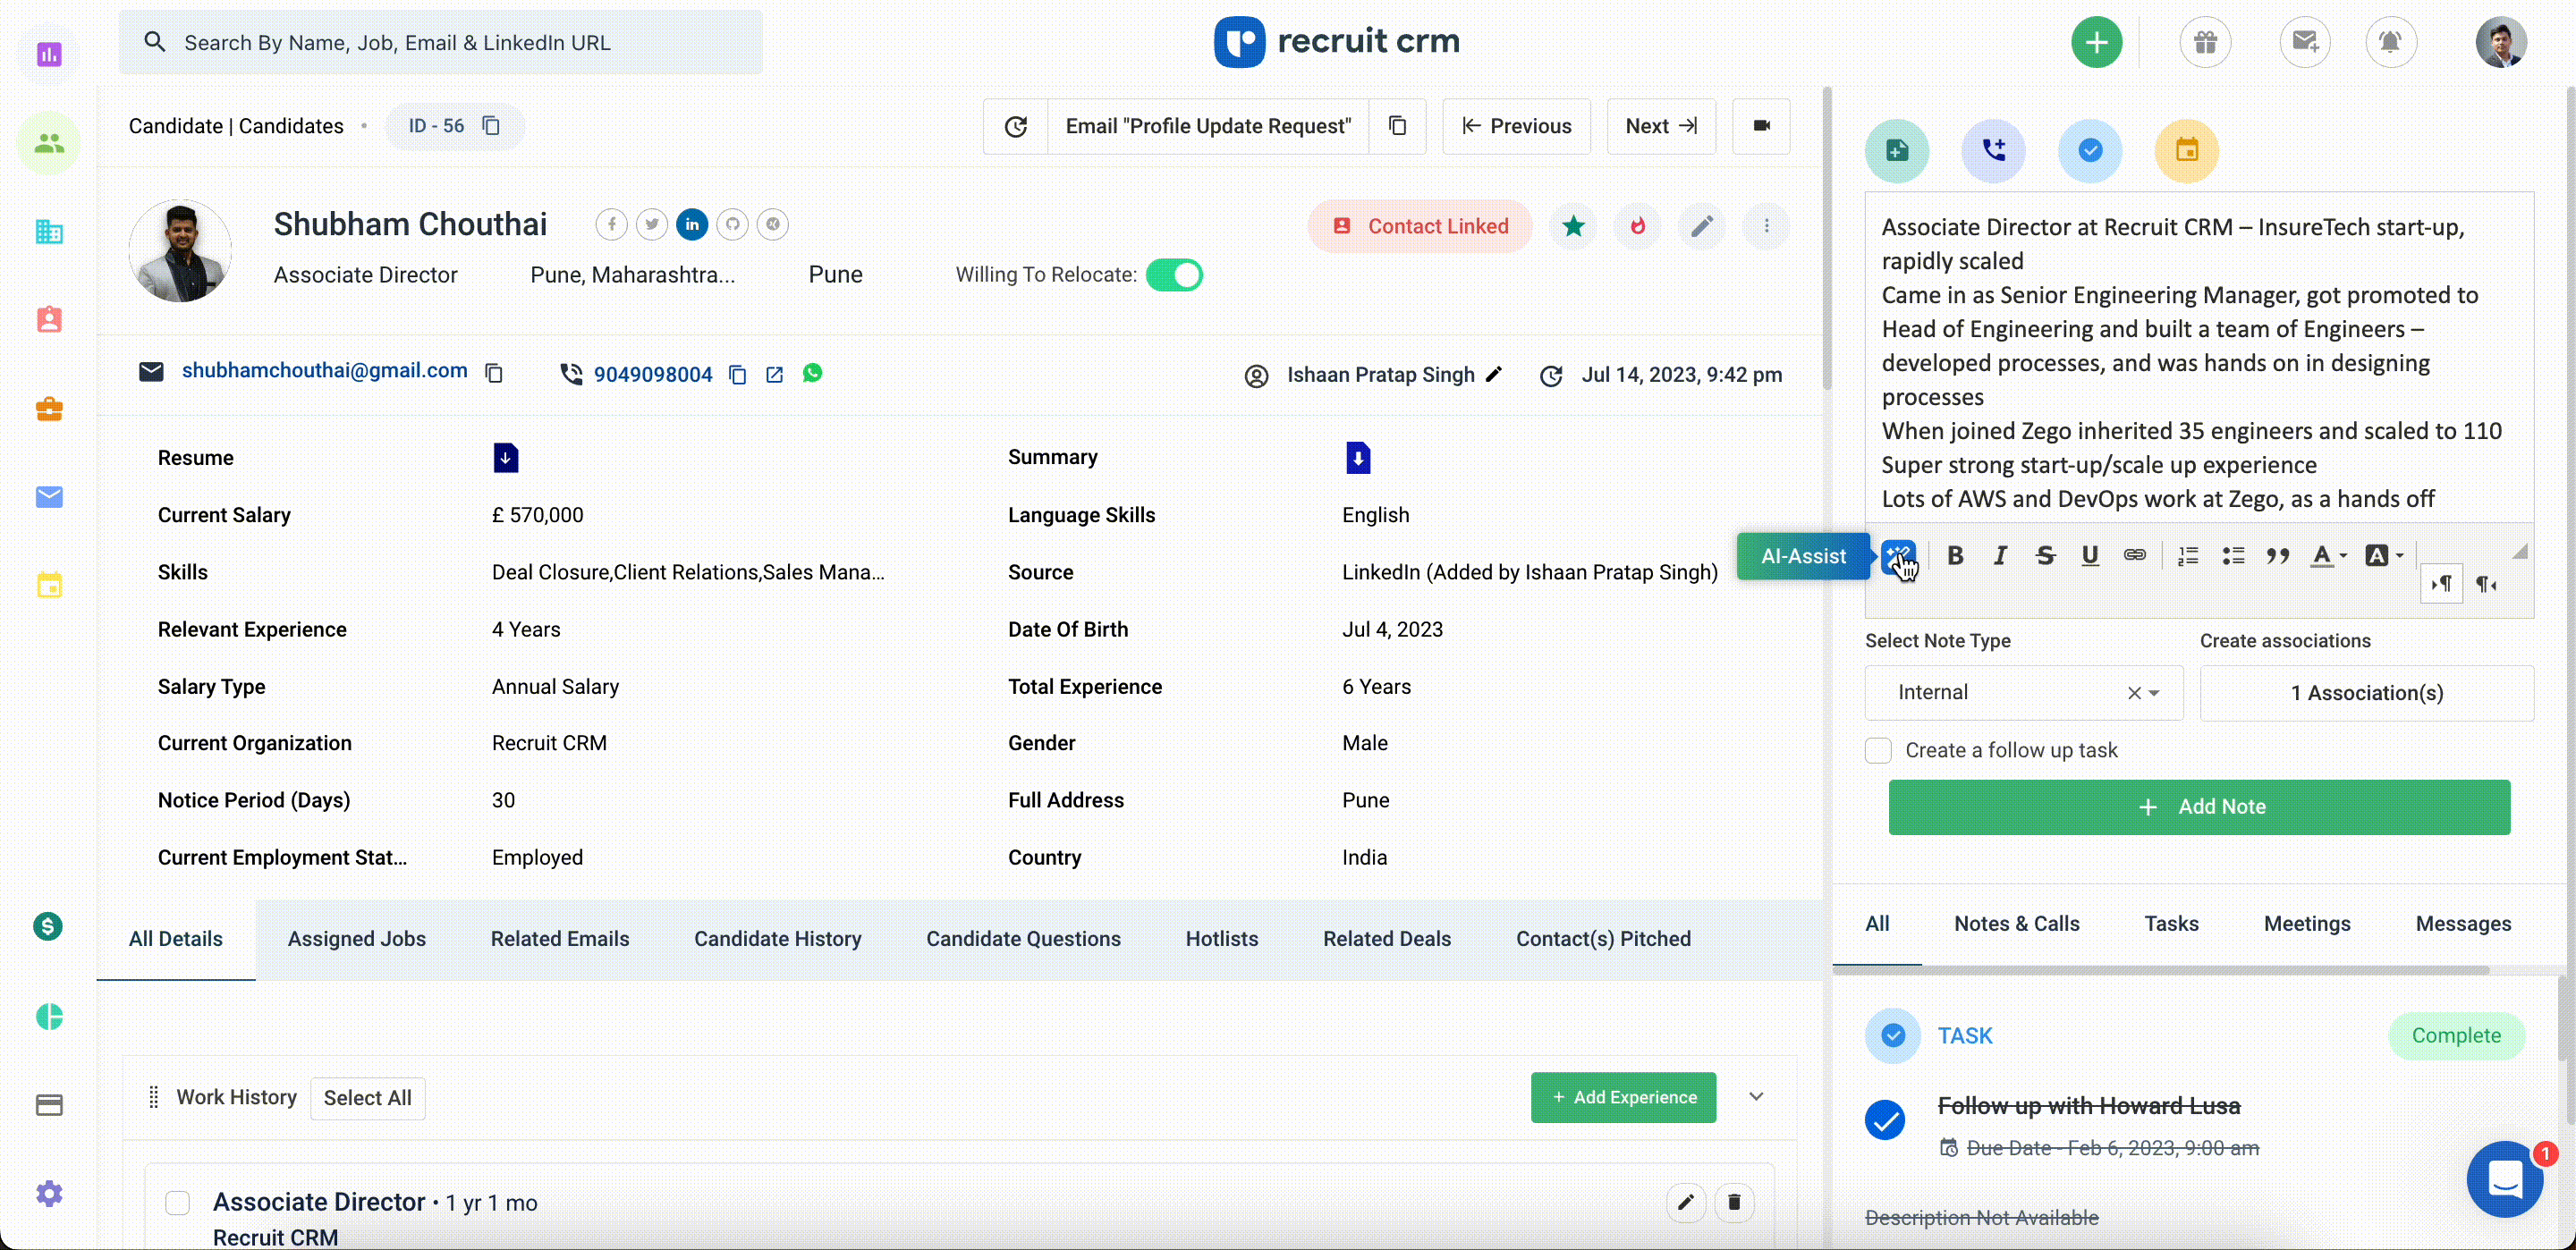The width and height of the screenshot is (2576, 1250).
Task: Click the video call icon for candidate
Action: click(1761, 125)
